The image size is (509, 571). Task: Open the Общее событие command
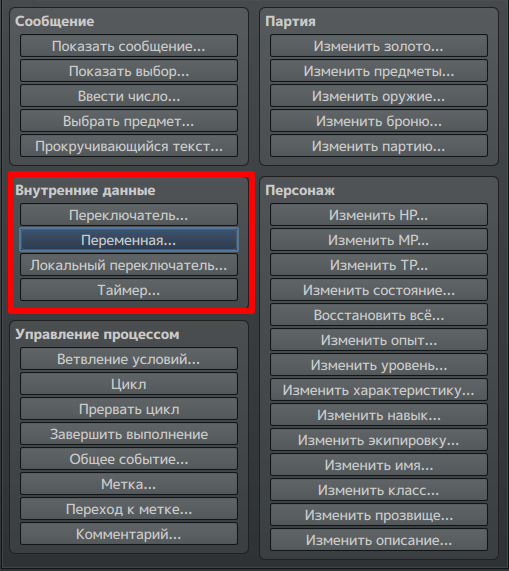[x=129, y=459]
